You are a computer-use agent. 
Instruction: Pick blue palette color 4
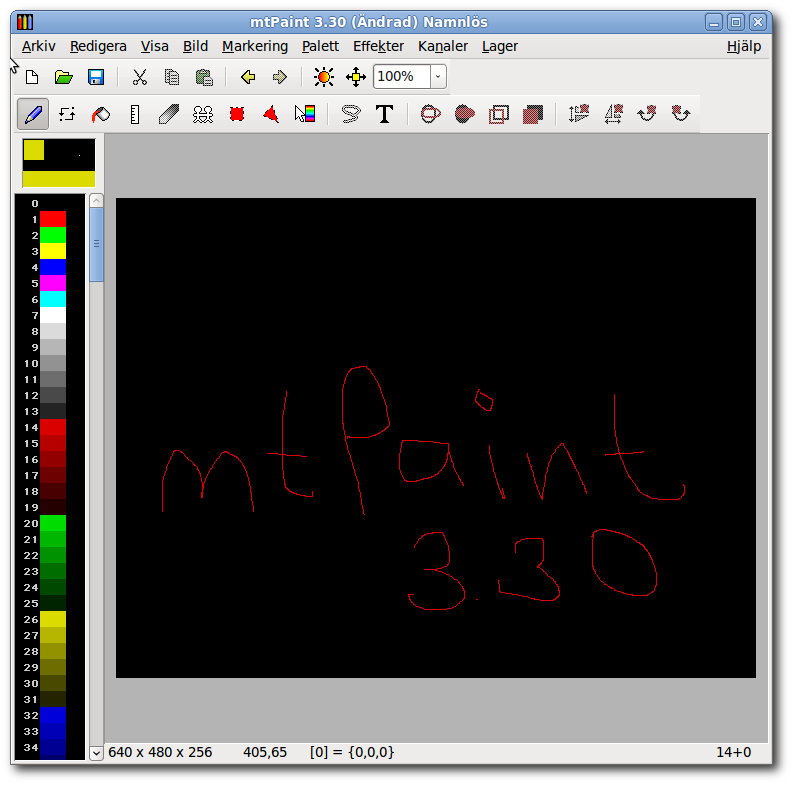click(53, 267)
